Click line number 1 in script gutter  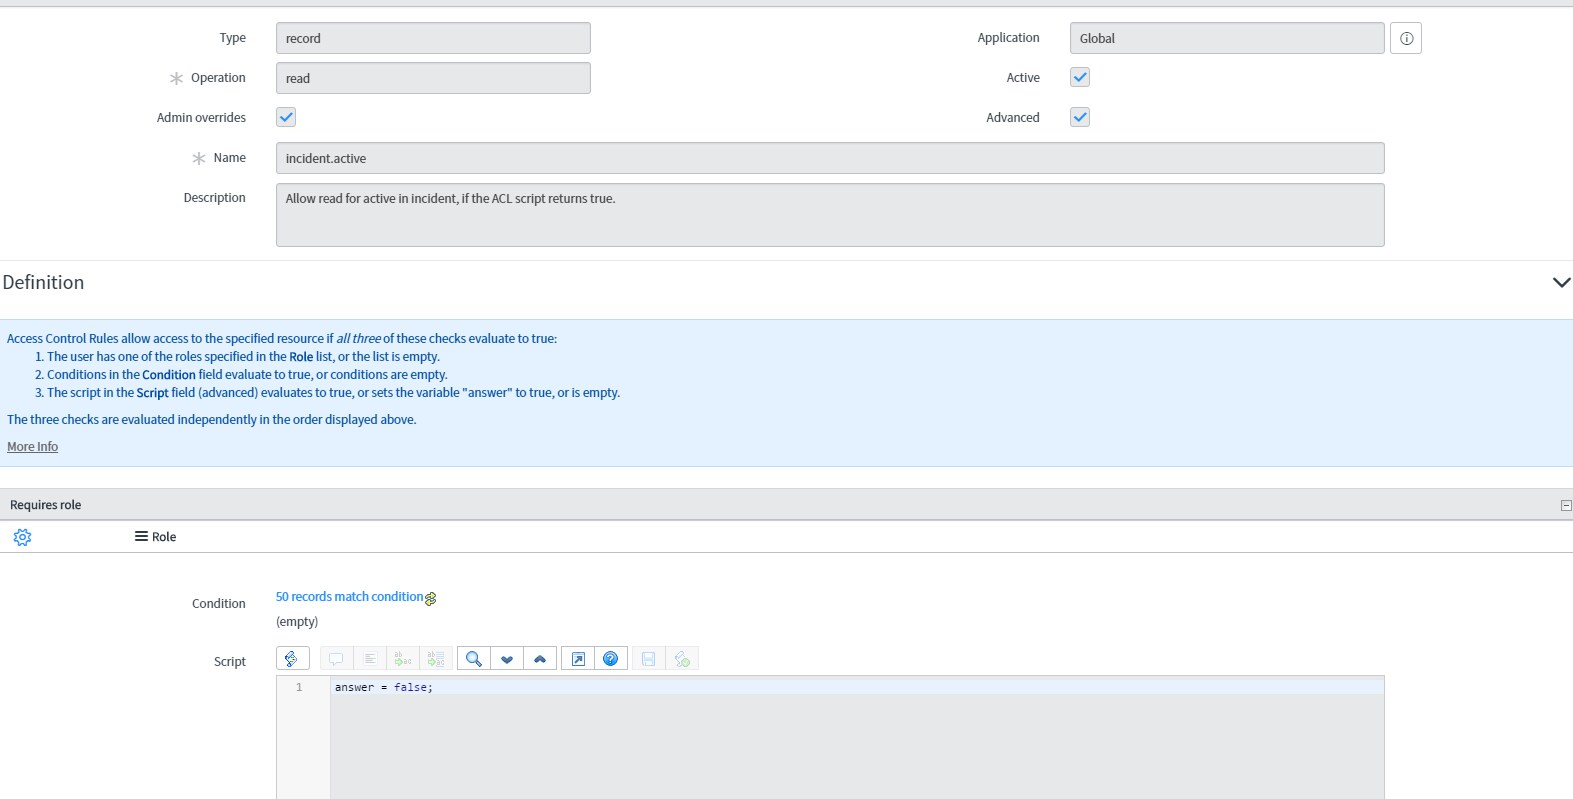299,688
